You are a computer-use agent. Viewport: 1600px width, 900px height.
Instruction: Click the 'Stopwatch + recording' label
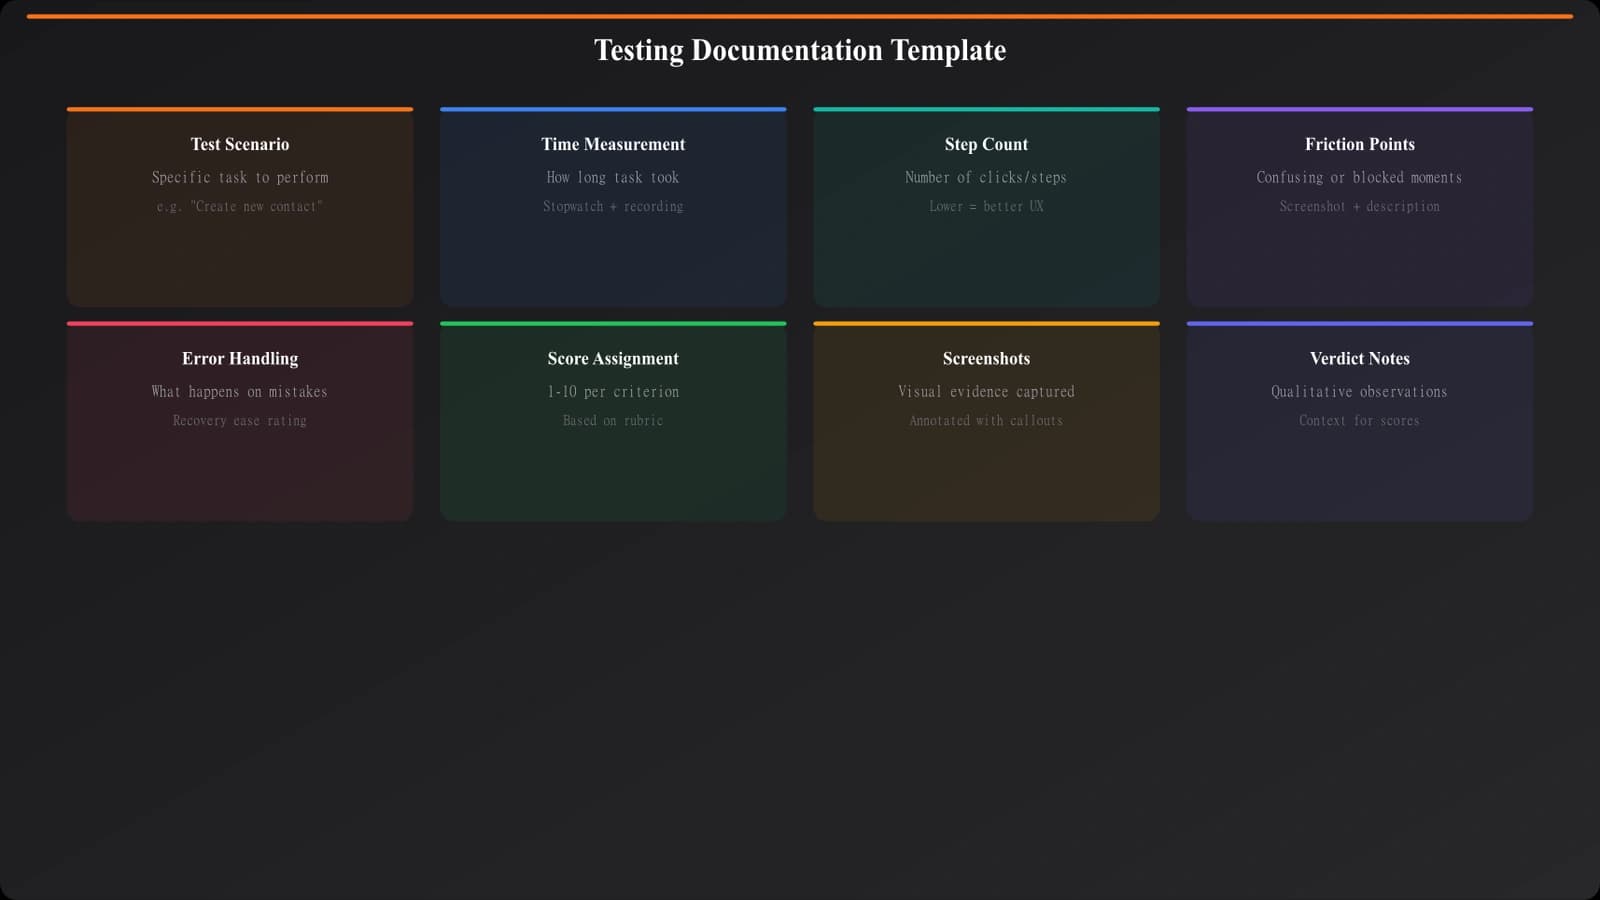click(613, 207)
